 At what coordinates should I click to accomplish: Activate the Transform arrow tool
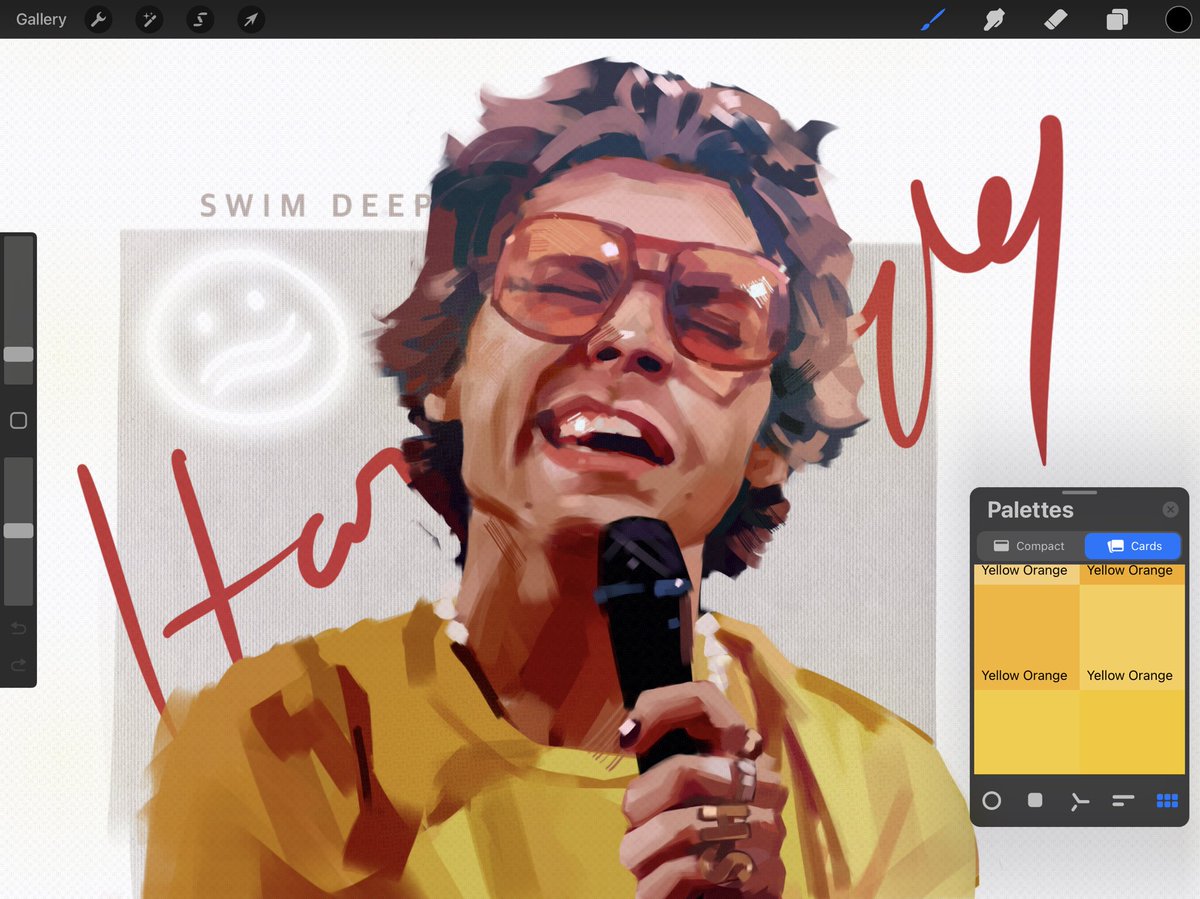click(251, 19)
